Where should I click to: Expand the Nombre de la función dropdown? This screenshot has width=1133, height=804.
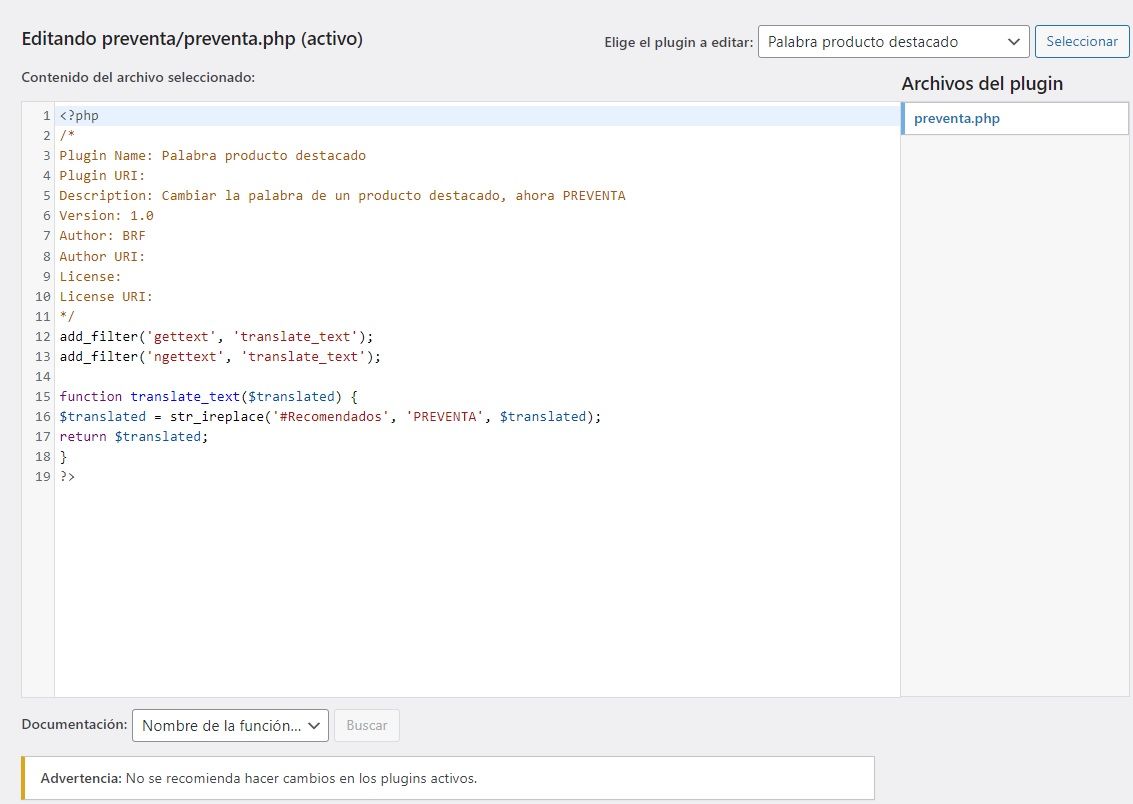point(230,725)
